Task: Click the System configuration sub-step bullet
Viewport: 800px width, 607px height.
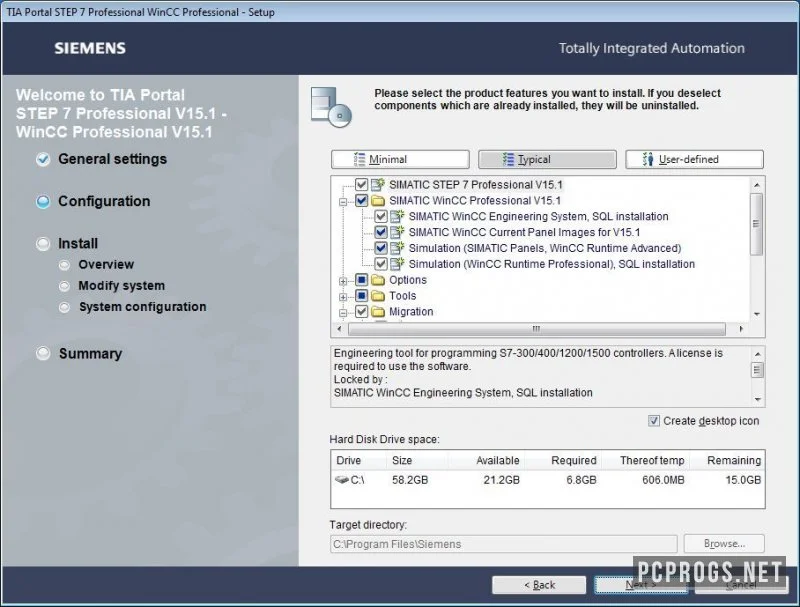Action: (64, 307)
